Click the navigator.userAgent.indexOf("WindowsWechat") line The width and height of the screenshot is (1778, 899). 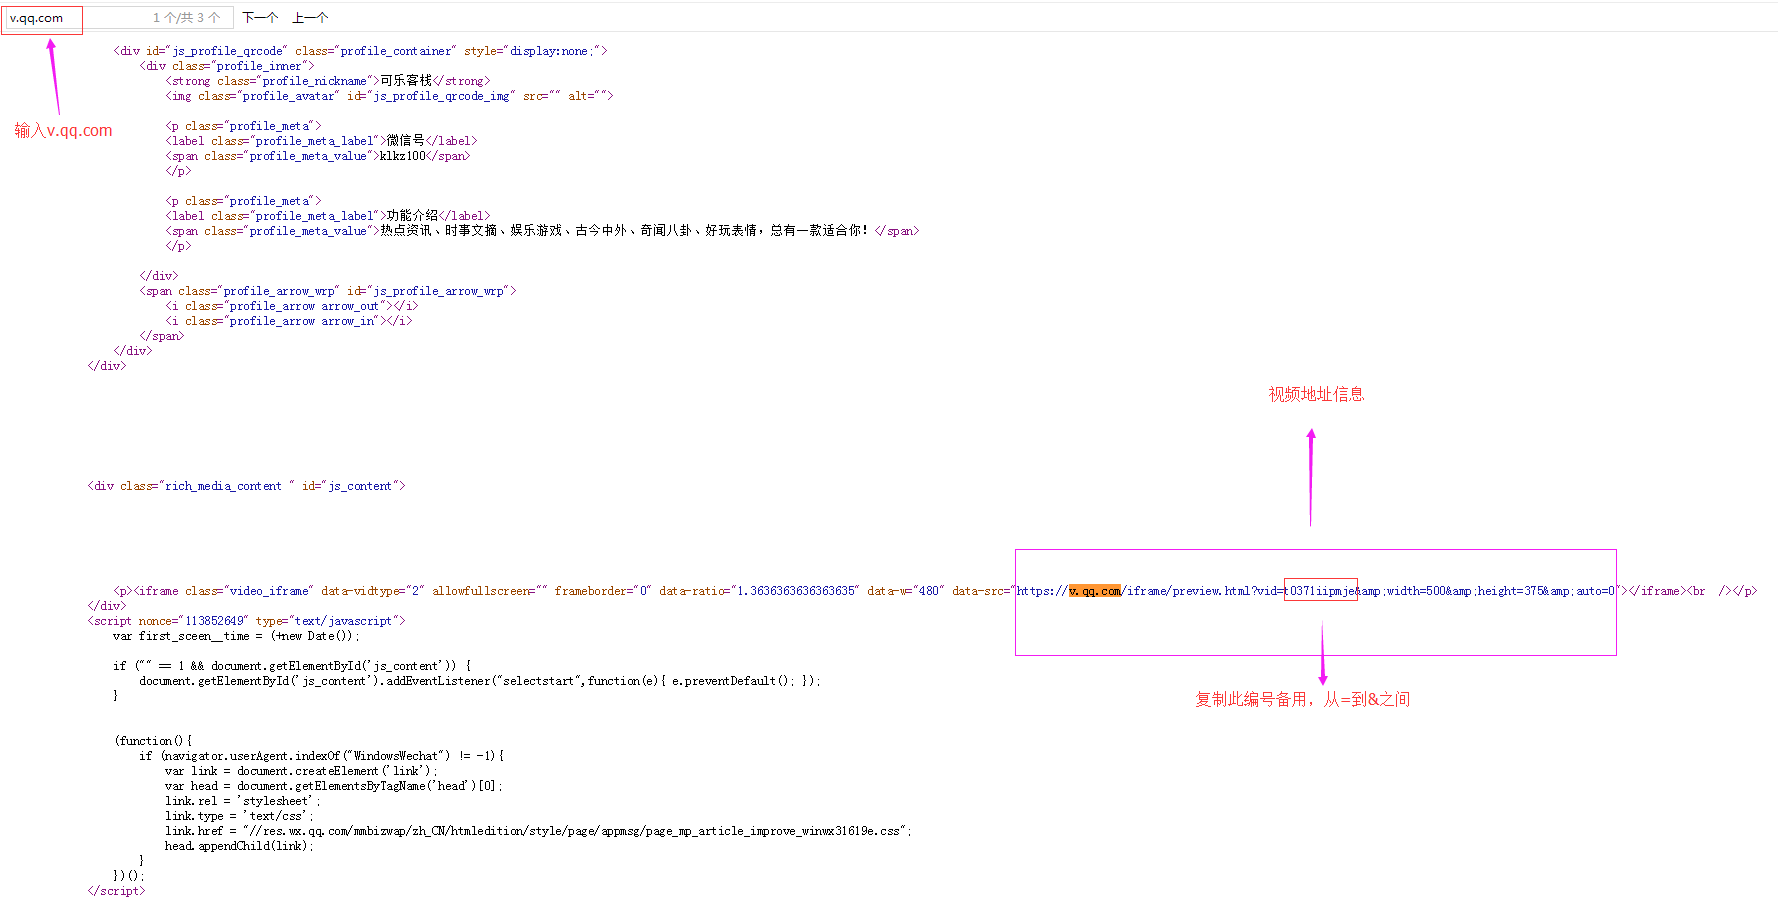coord(322,756)
